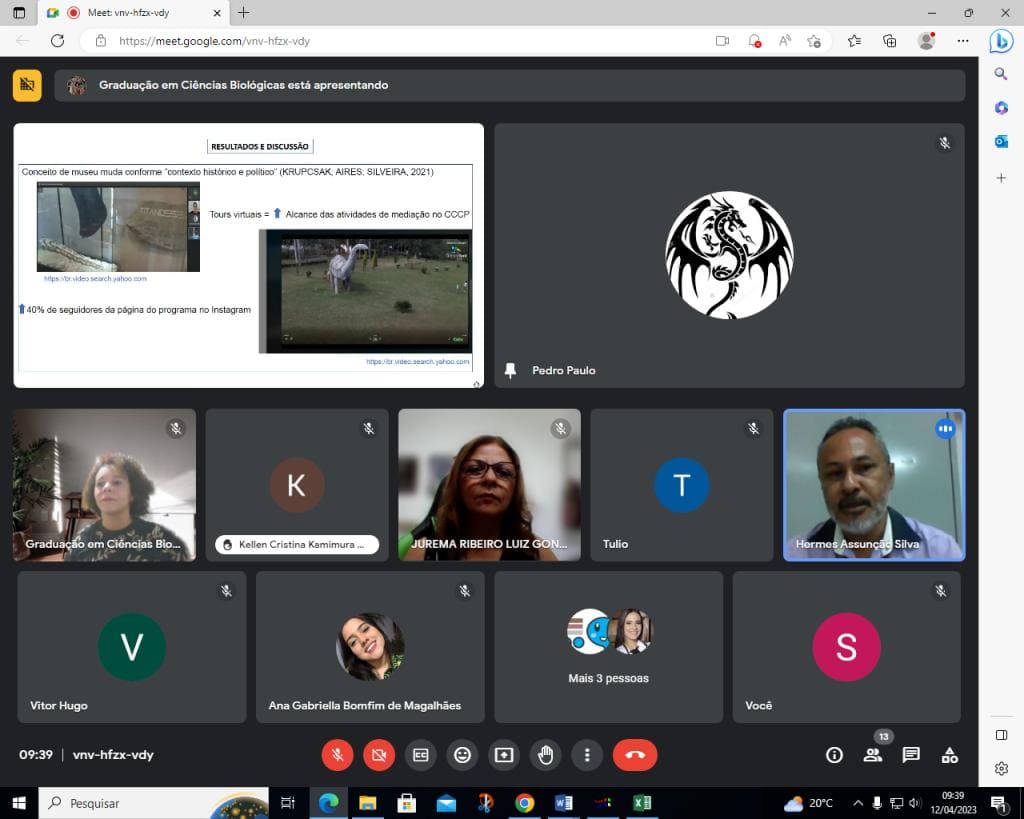Open the activities shapes icon
This screenshot has height=819, width=1024.
point(950,755)
